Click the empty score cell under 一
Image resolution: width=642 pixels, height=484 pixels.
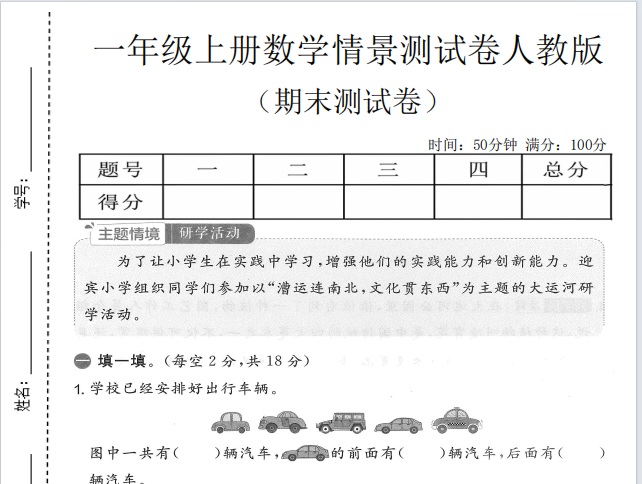coord(208,201)
